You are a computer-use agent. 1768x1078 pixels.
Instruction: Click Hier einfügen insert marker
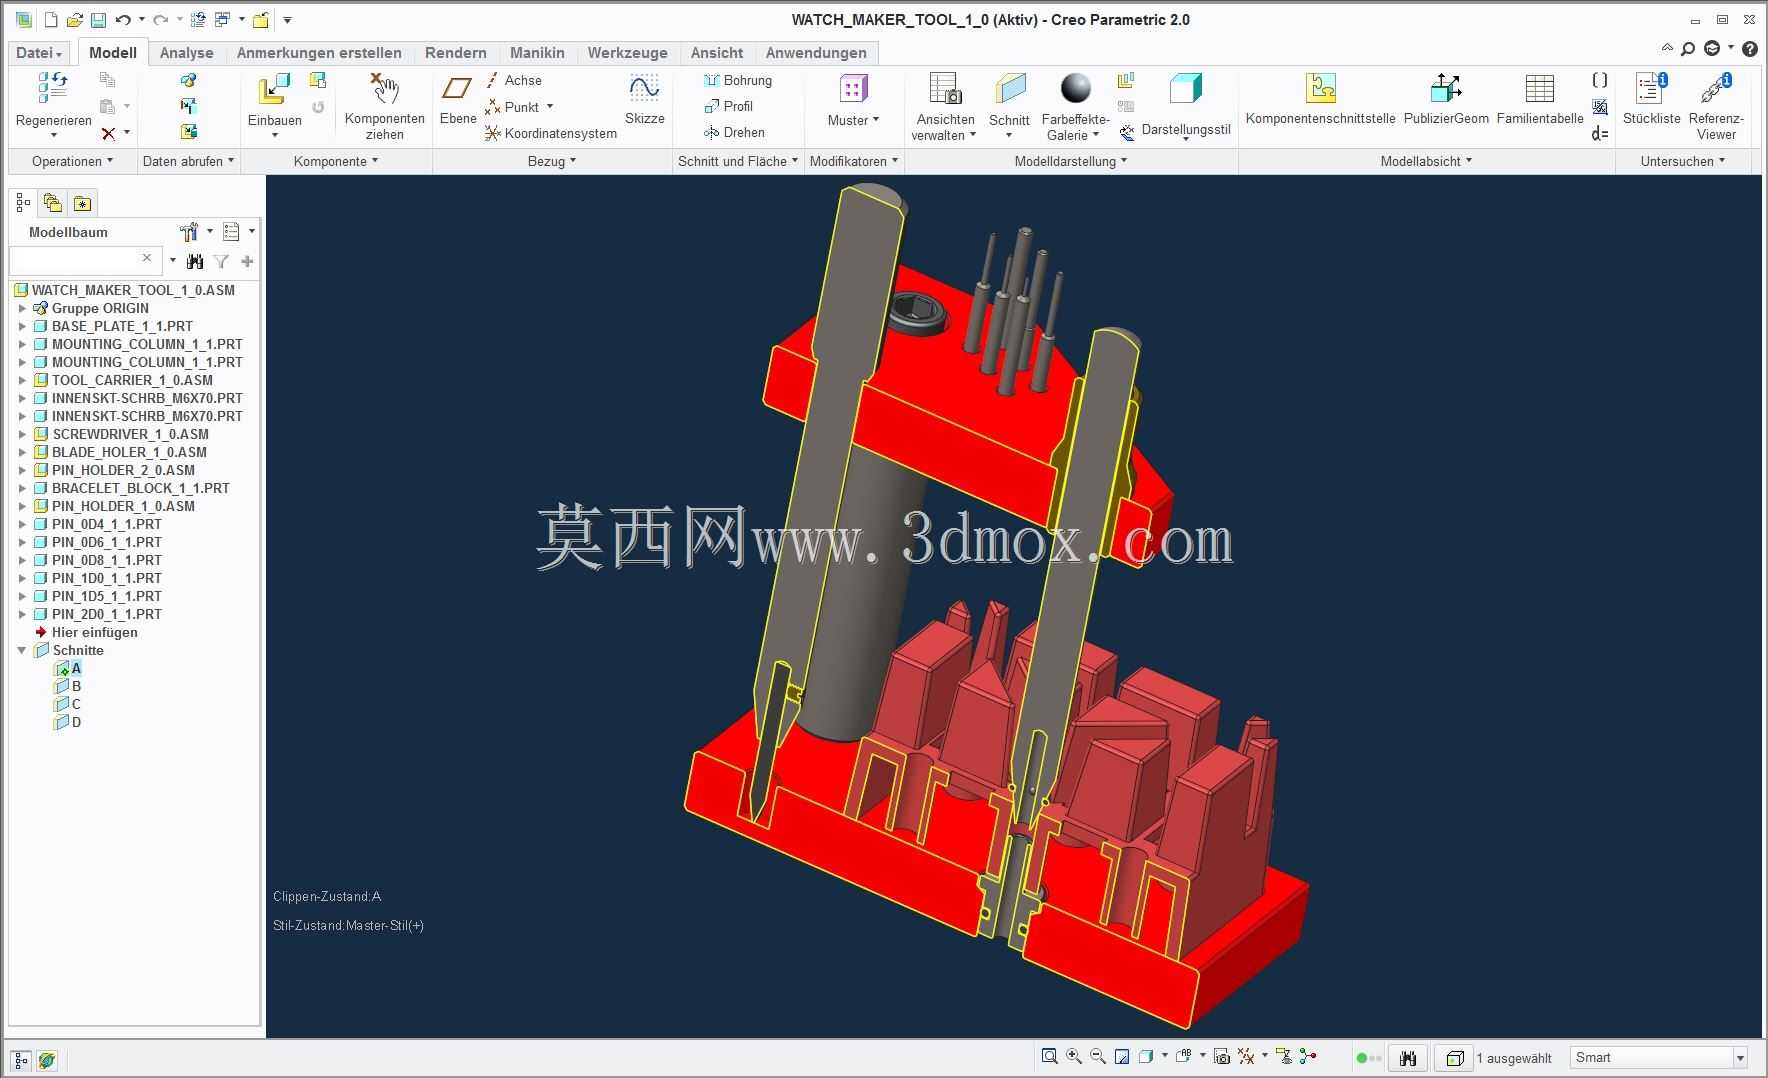tap(95, 632)
